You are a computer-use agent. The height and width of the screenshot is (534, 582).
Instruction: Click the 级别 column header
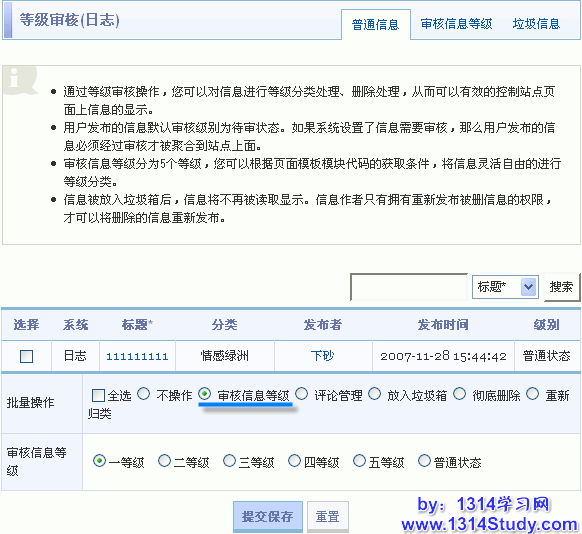coord(546,325)
